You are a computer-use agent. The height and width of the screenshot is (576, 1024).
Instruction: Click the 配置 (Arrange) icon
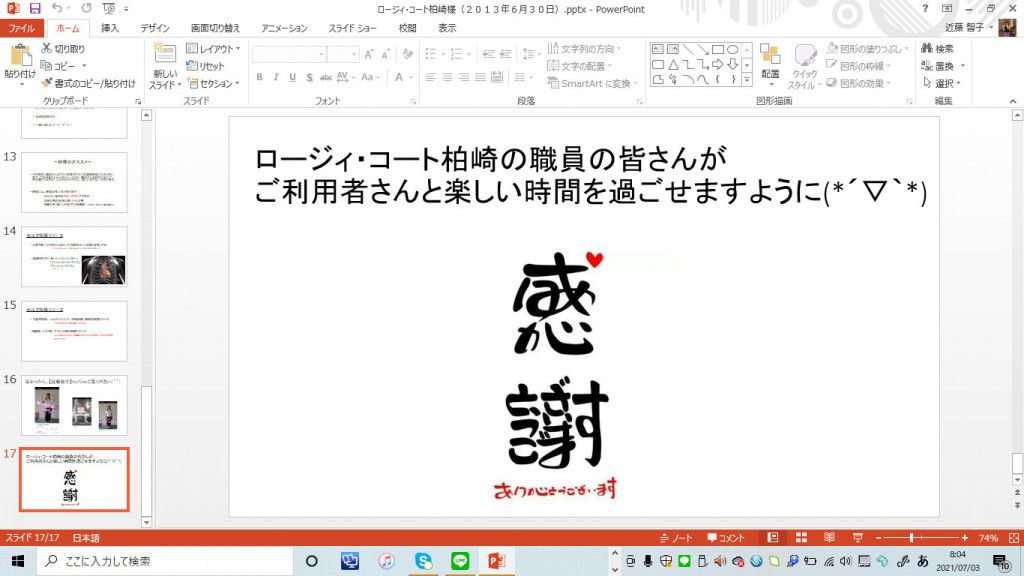coord(769,60)
